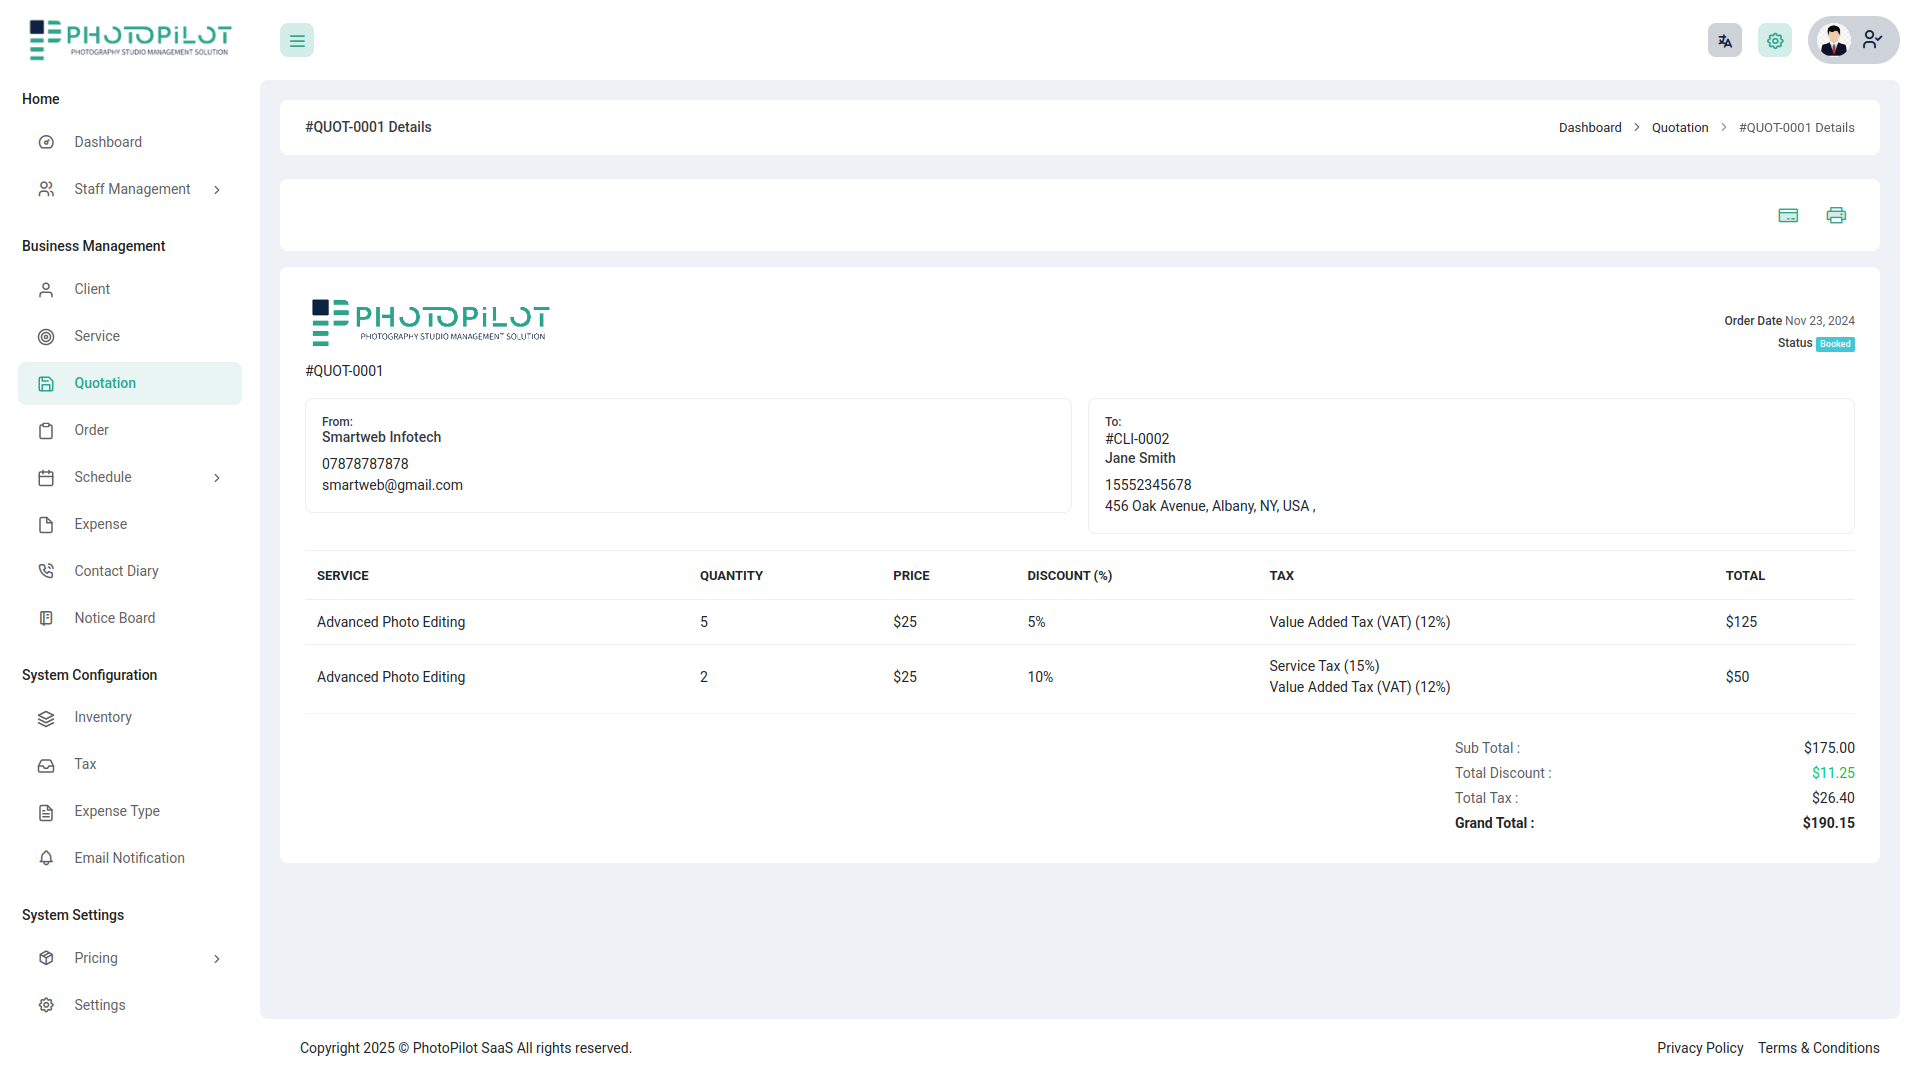Click the teal settings gear in header

1775,41
